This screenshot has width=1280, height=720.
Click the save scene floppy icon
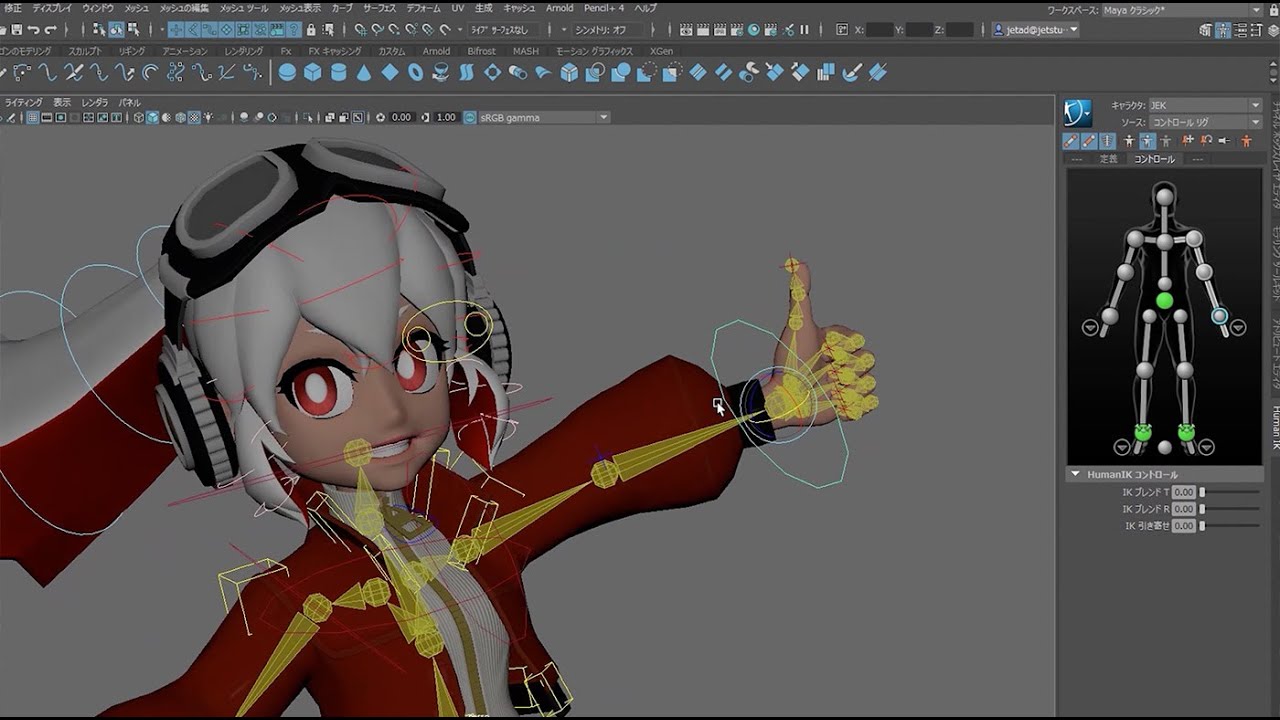17,29
